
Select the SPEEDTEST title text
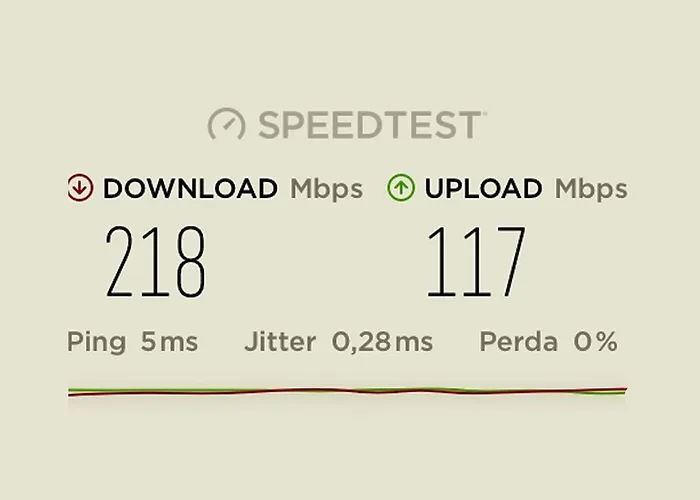[x=370, y=125]
